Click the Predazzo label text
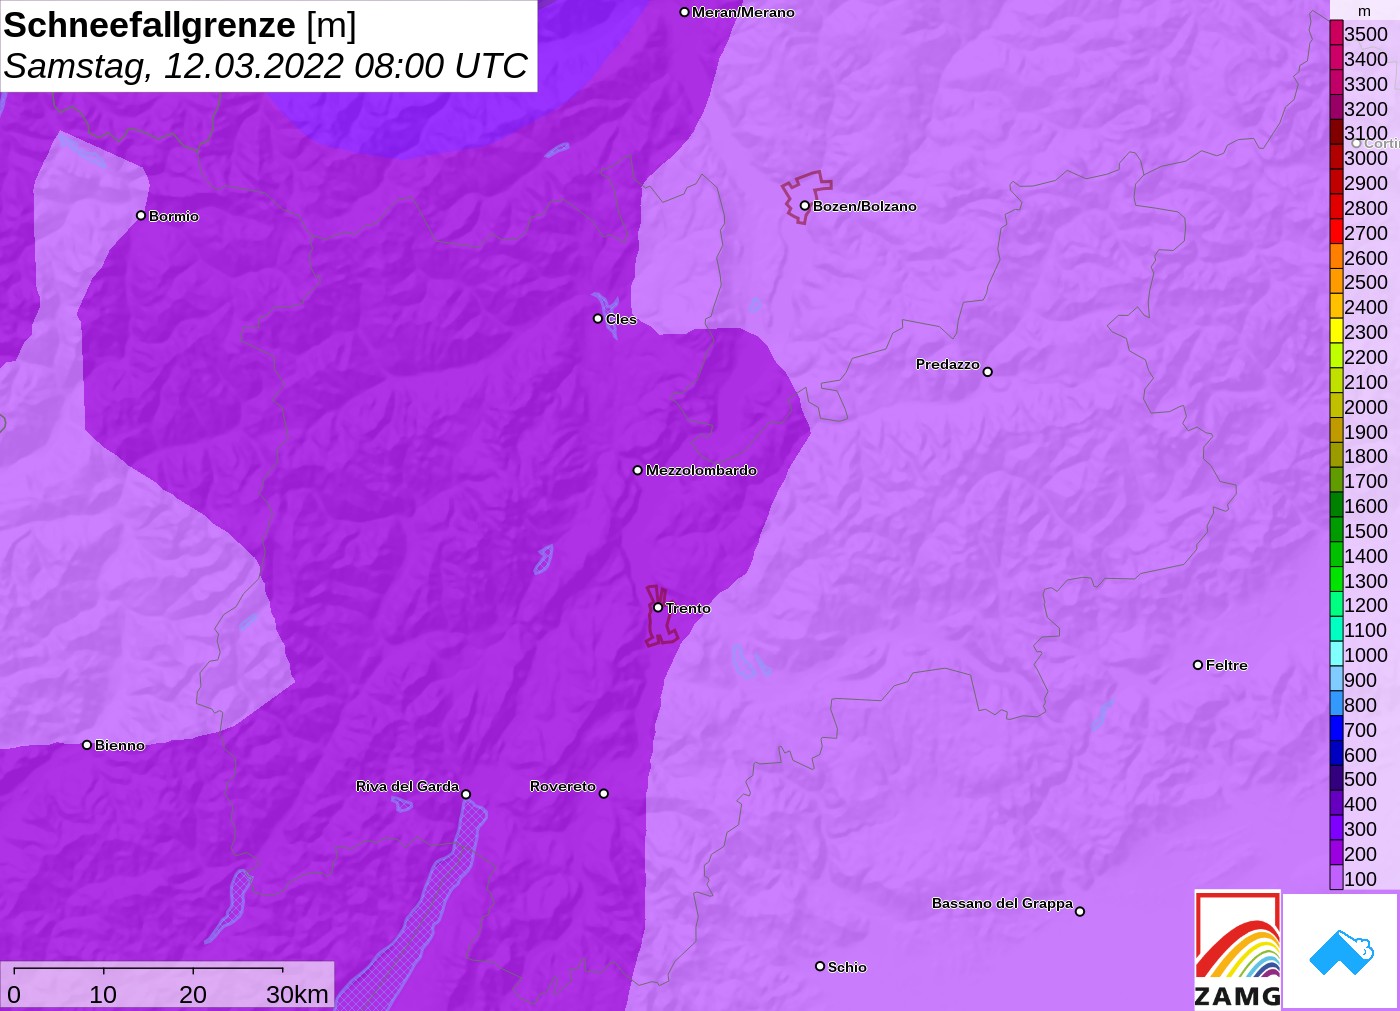The width and height of the screenshot is (1400, 1011). click(948, 364)
